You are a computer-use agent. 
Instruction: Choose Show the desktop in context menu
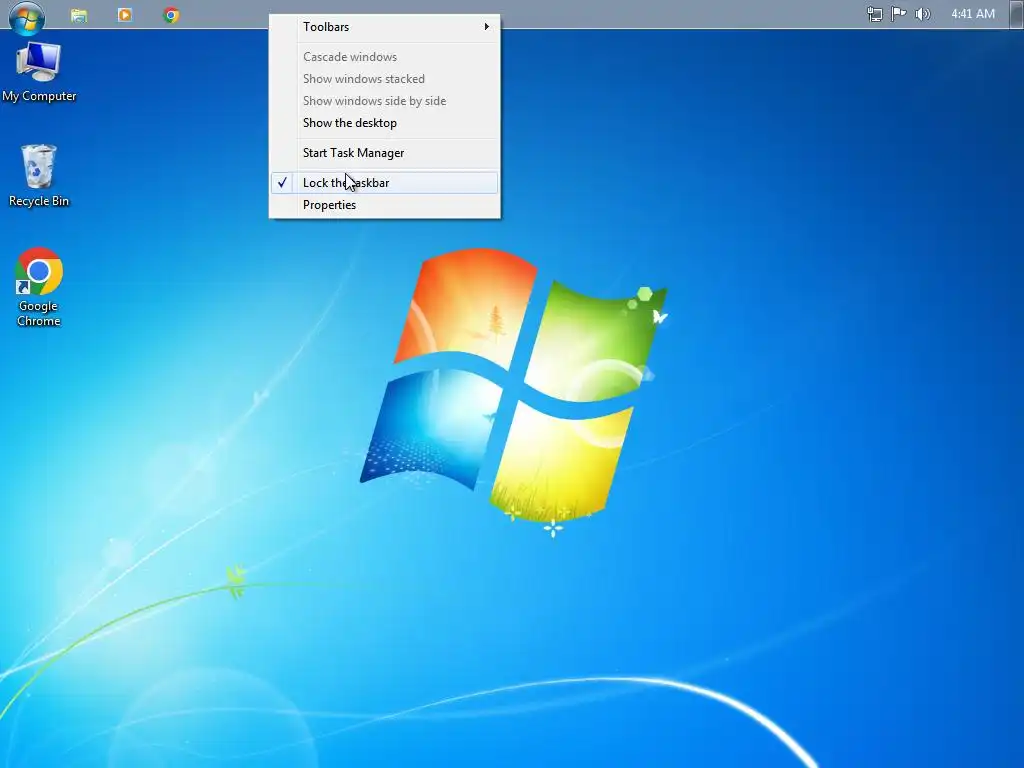385,123
